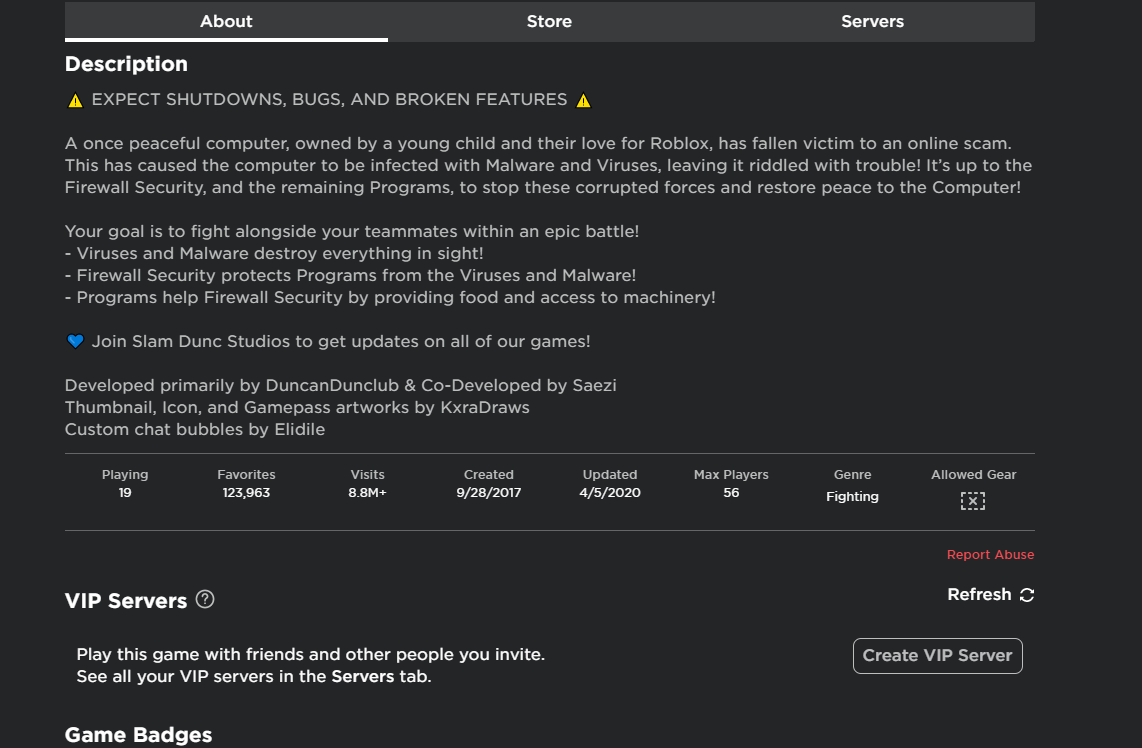Click the Max Players value 56

(731, 492)
